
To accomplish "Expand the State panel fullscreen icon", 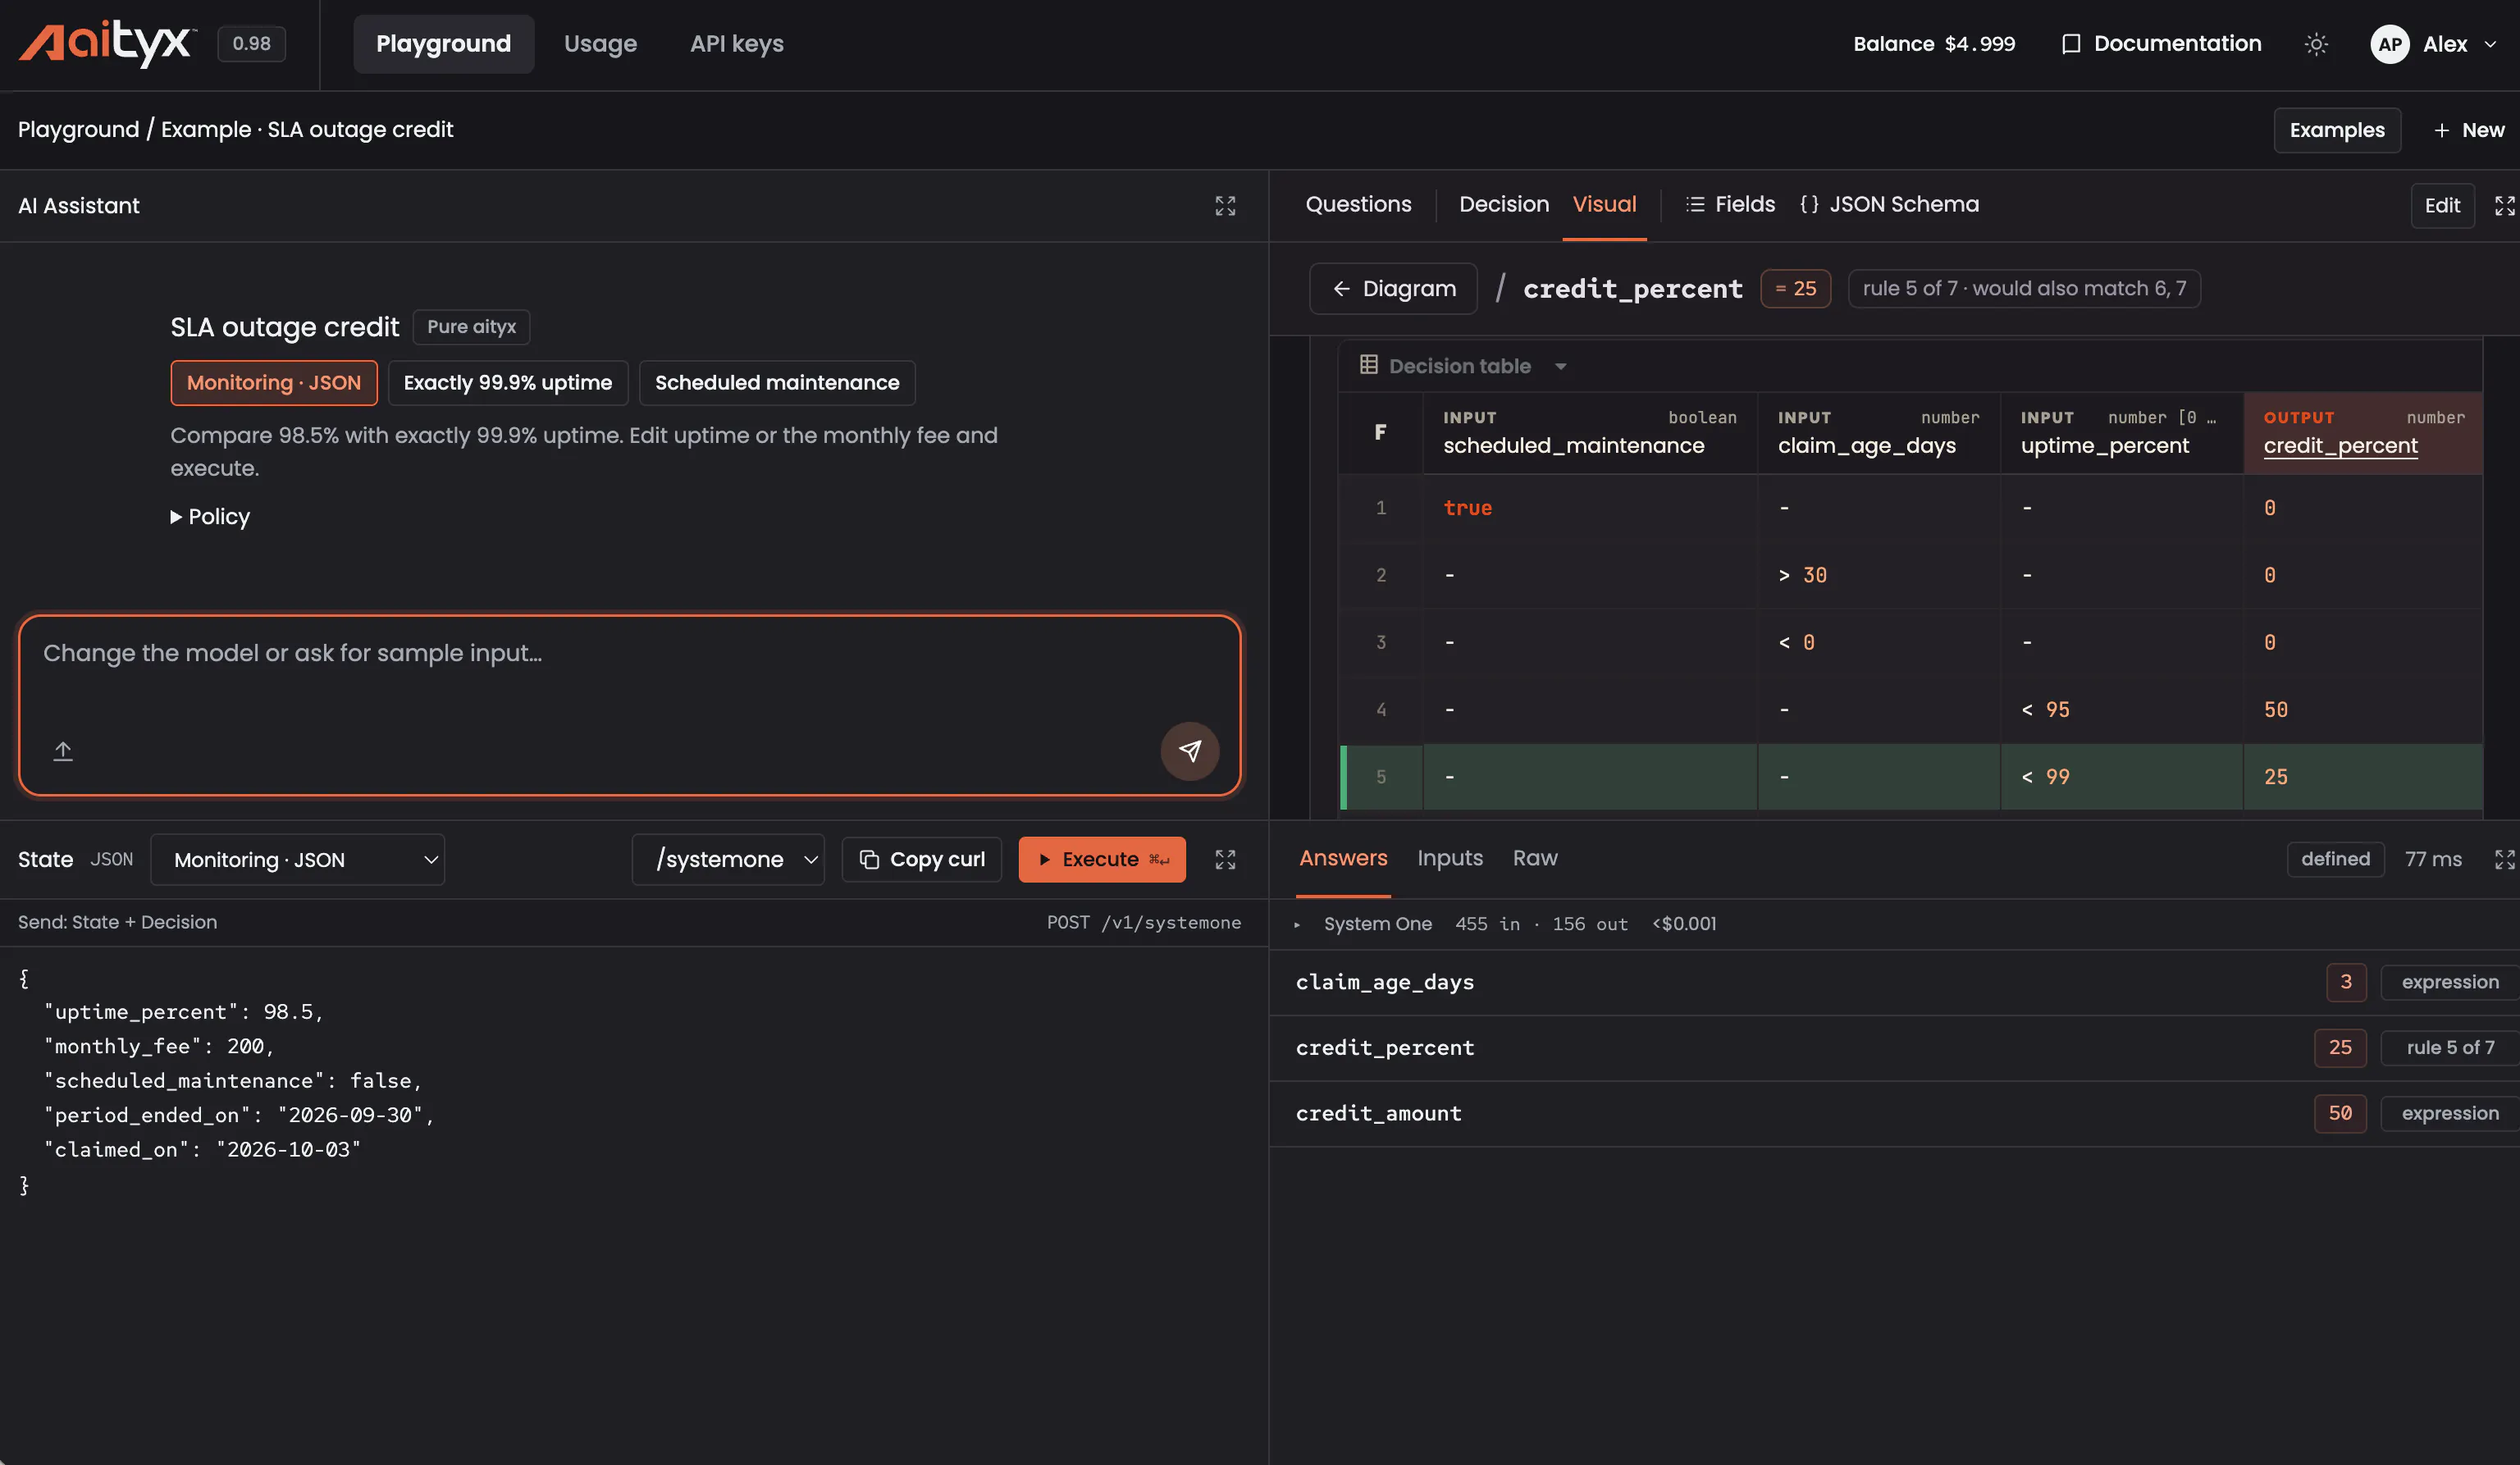I will coord(1225,860).
